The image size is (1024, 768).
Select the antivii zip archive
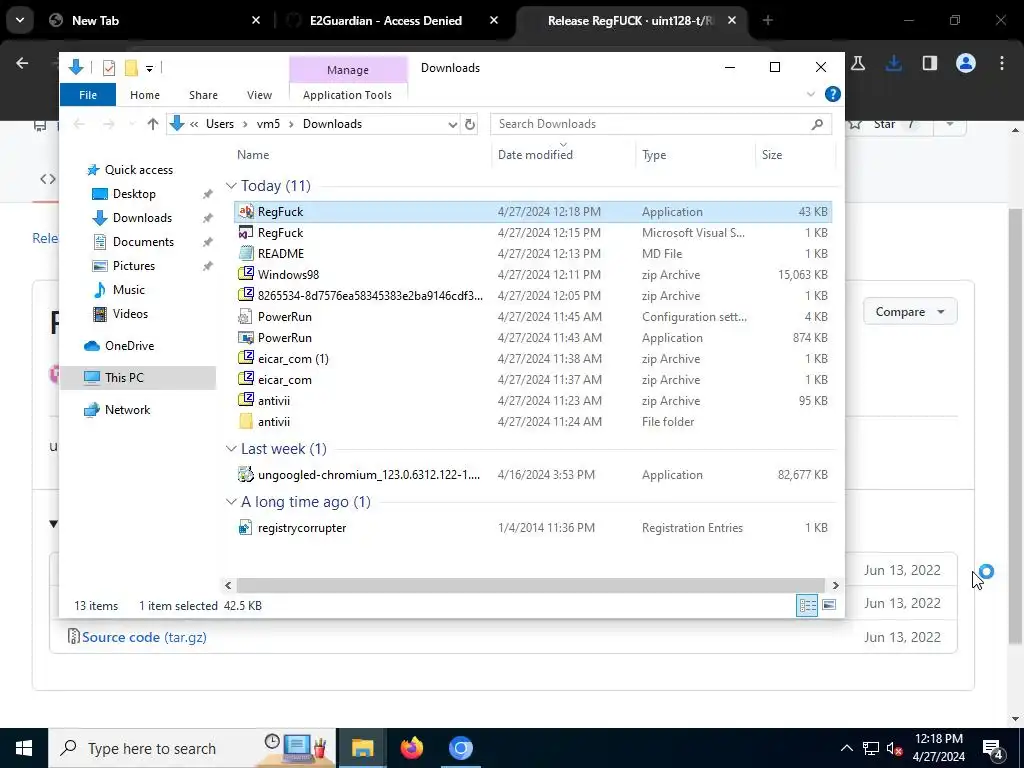[532, 401]
